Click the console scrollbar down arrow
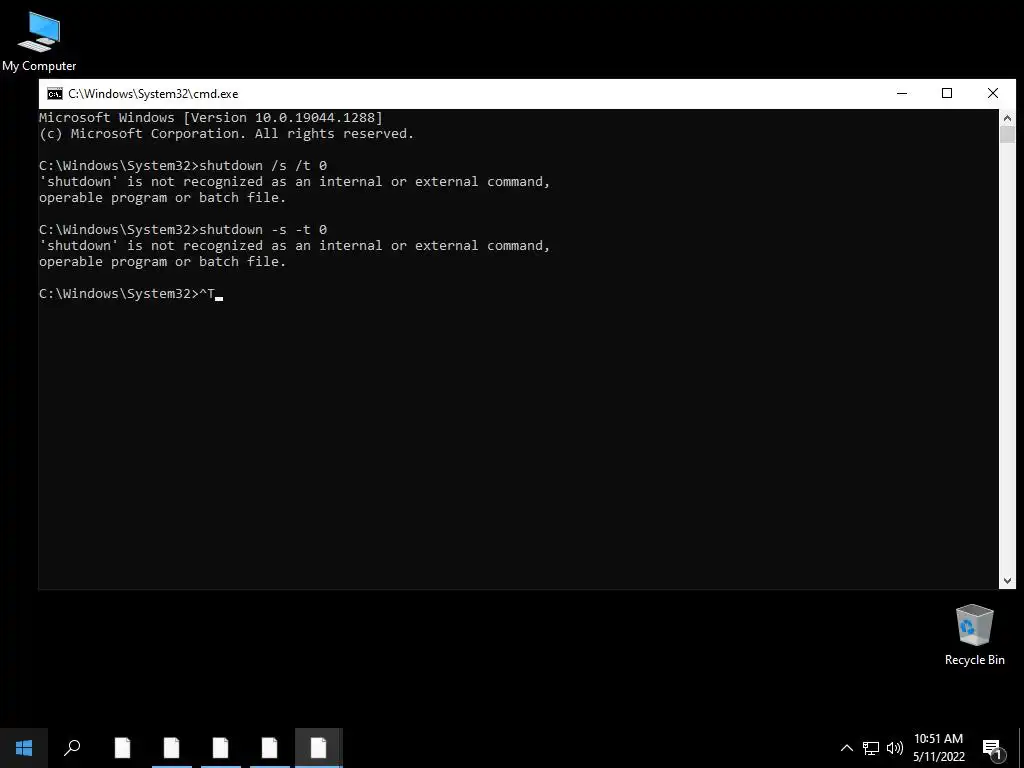The height and width of the screenshot is (768, 1024). tap(1007, 581)
